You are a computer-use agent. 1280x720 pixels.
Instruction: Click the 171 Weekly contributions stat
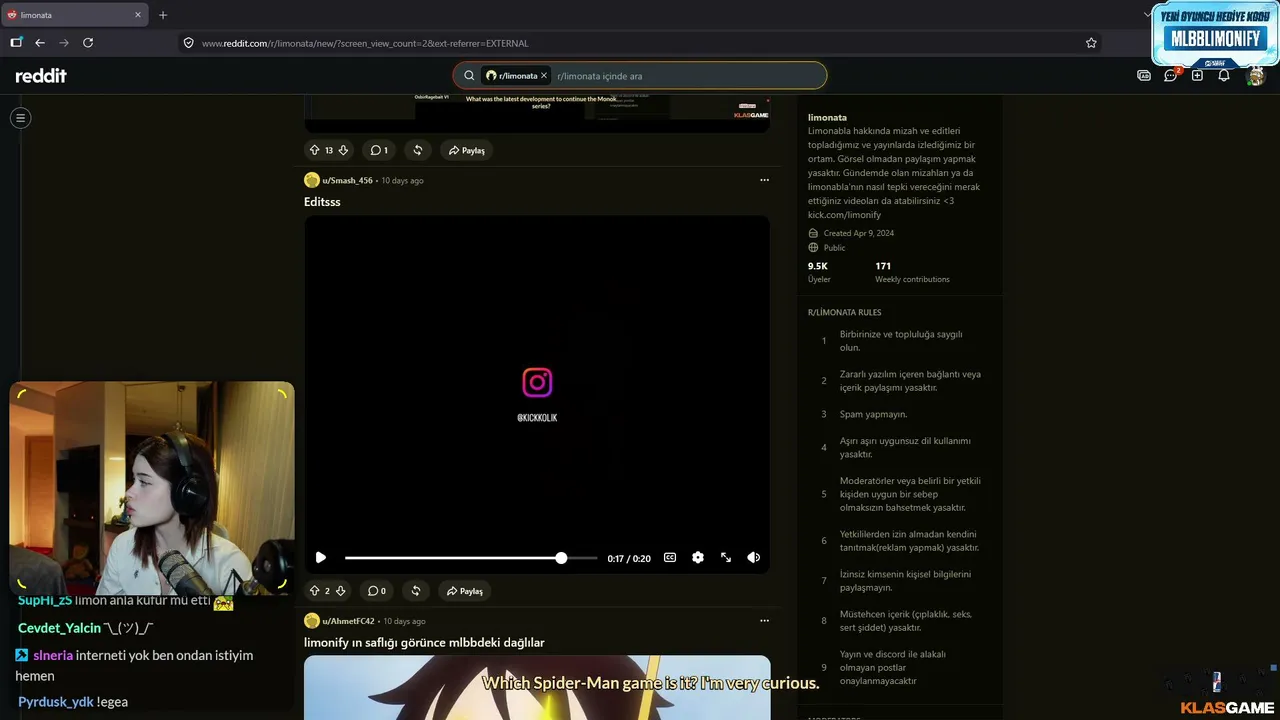[x=912, y=272]
